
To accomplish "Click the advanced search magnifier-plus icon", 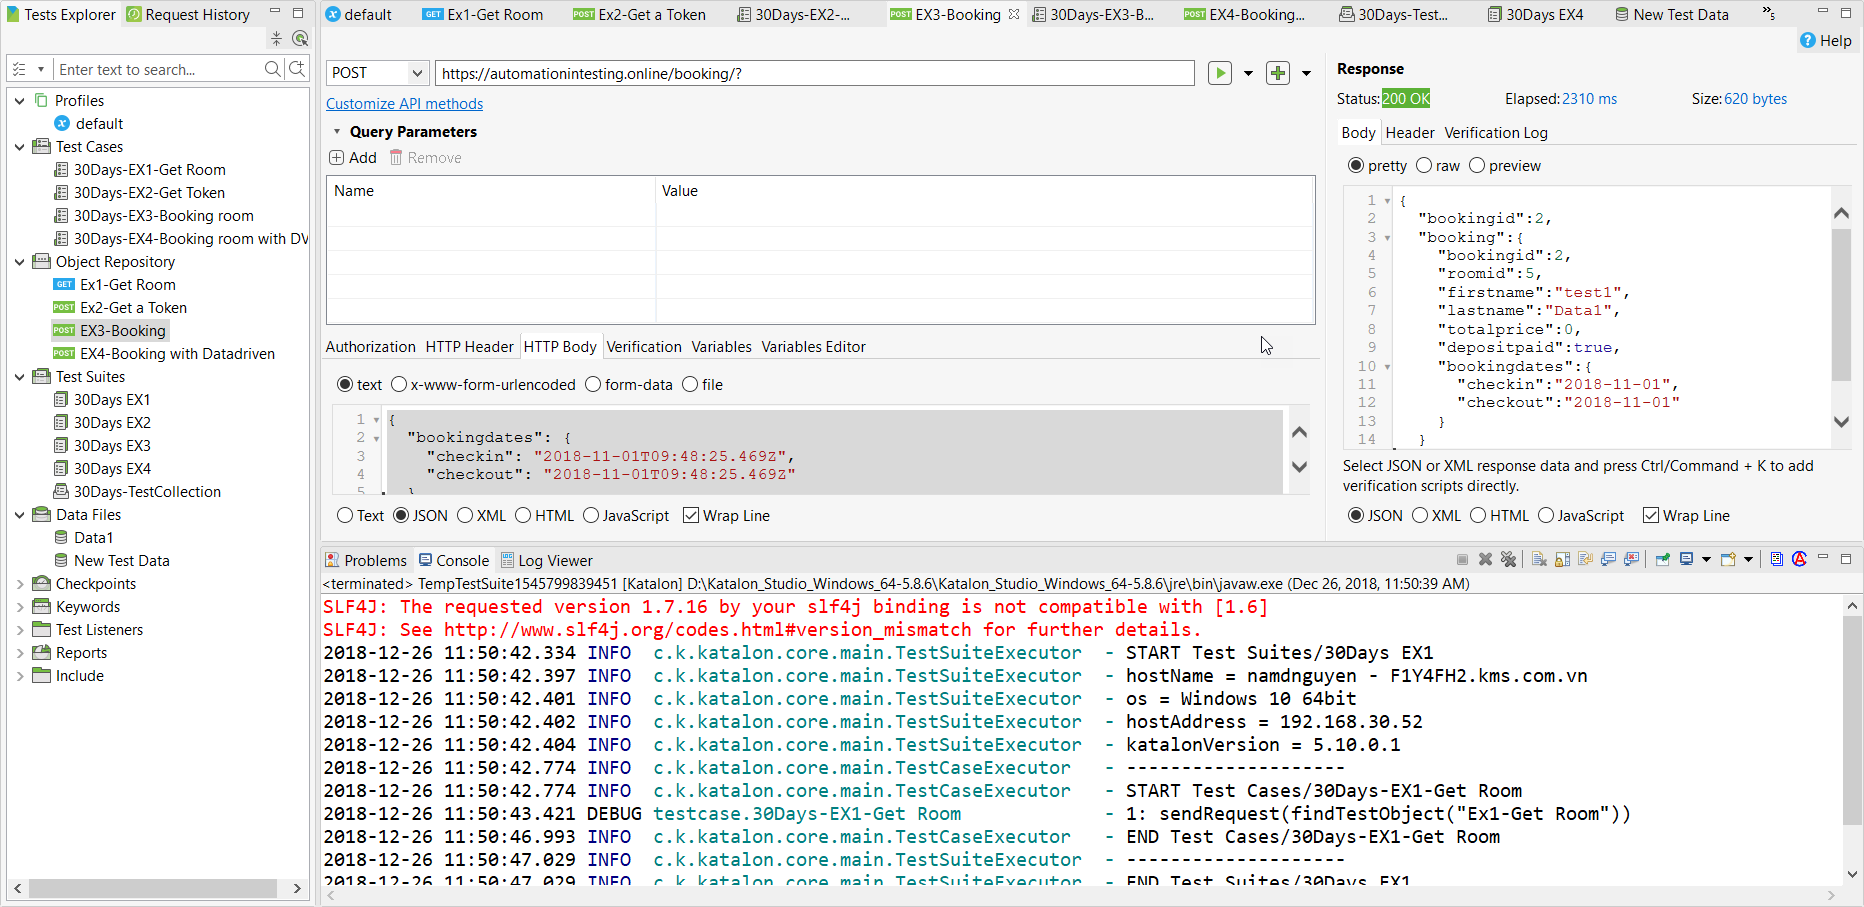I will [x=297, y=69].
